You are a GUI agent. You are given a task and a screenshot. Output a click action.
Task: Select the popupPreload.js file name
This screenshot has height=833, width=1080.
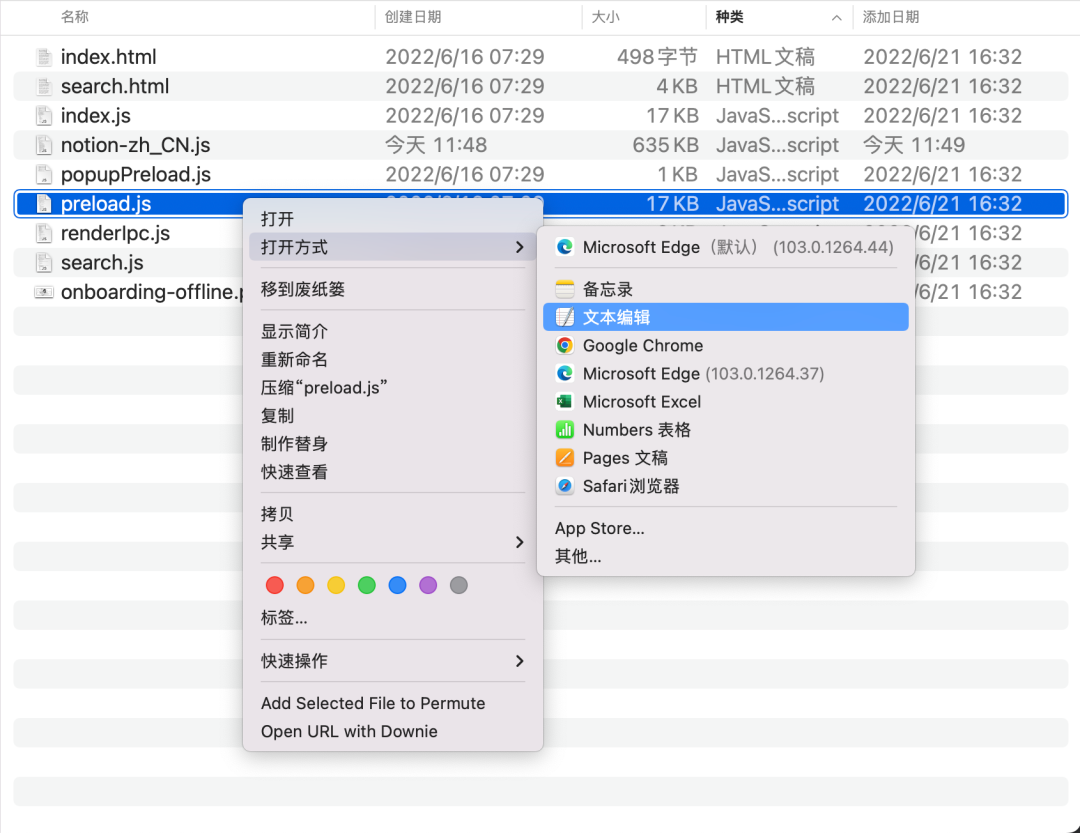pos(136,174)
